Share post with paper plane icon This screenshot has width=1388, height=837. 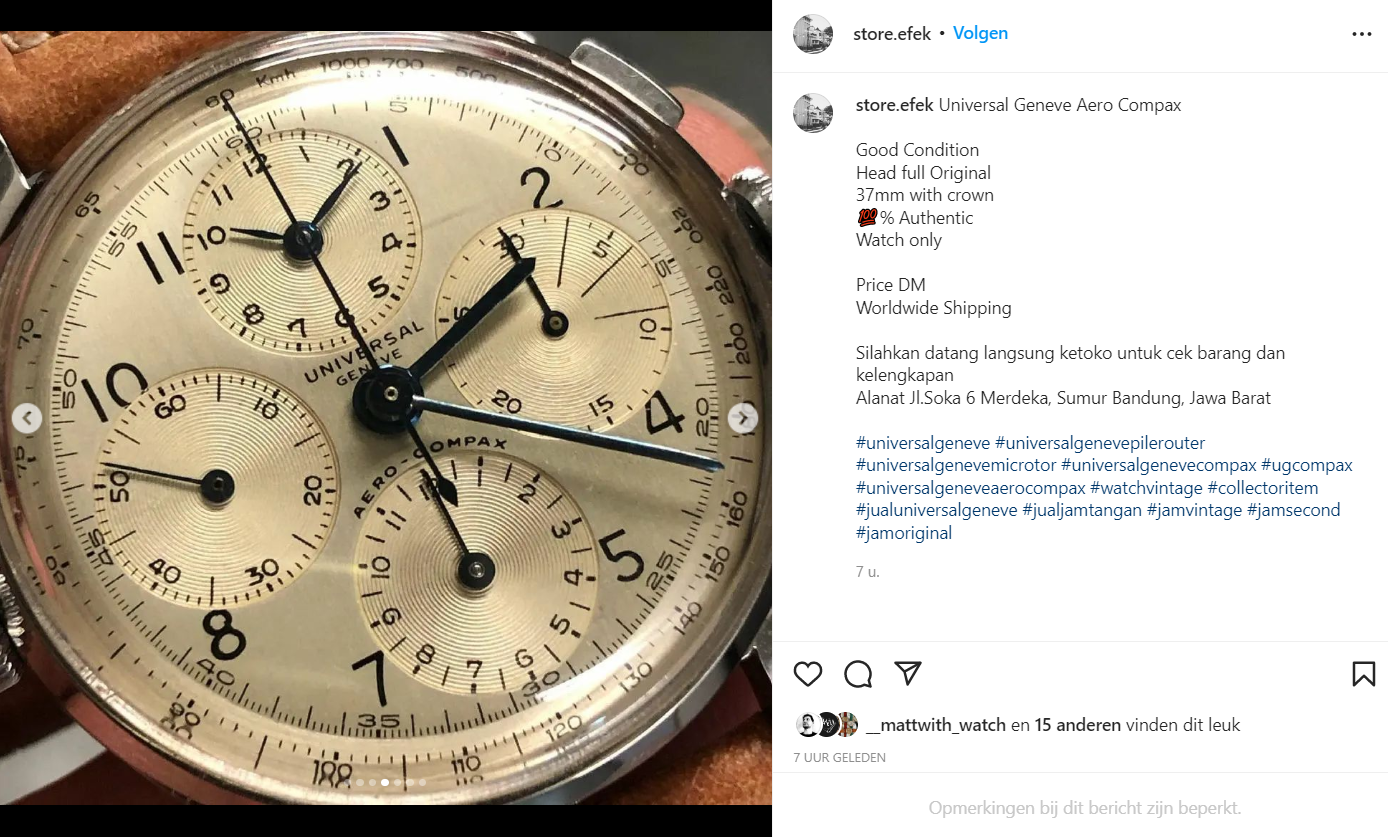[908, 673]
